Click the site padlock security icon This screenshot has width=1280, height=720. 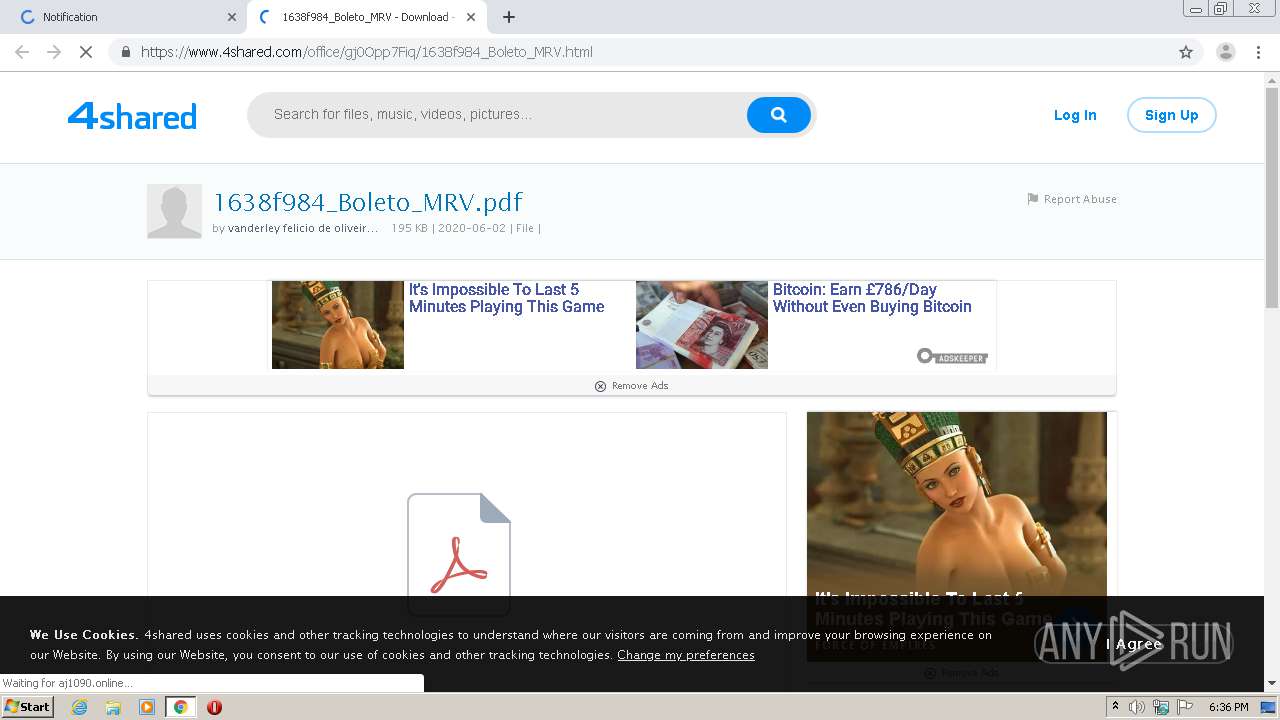[126, 52]
